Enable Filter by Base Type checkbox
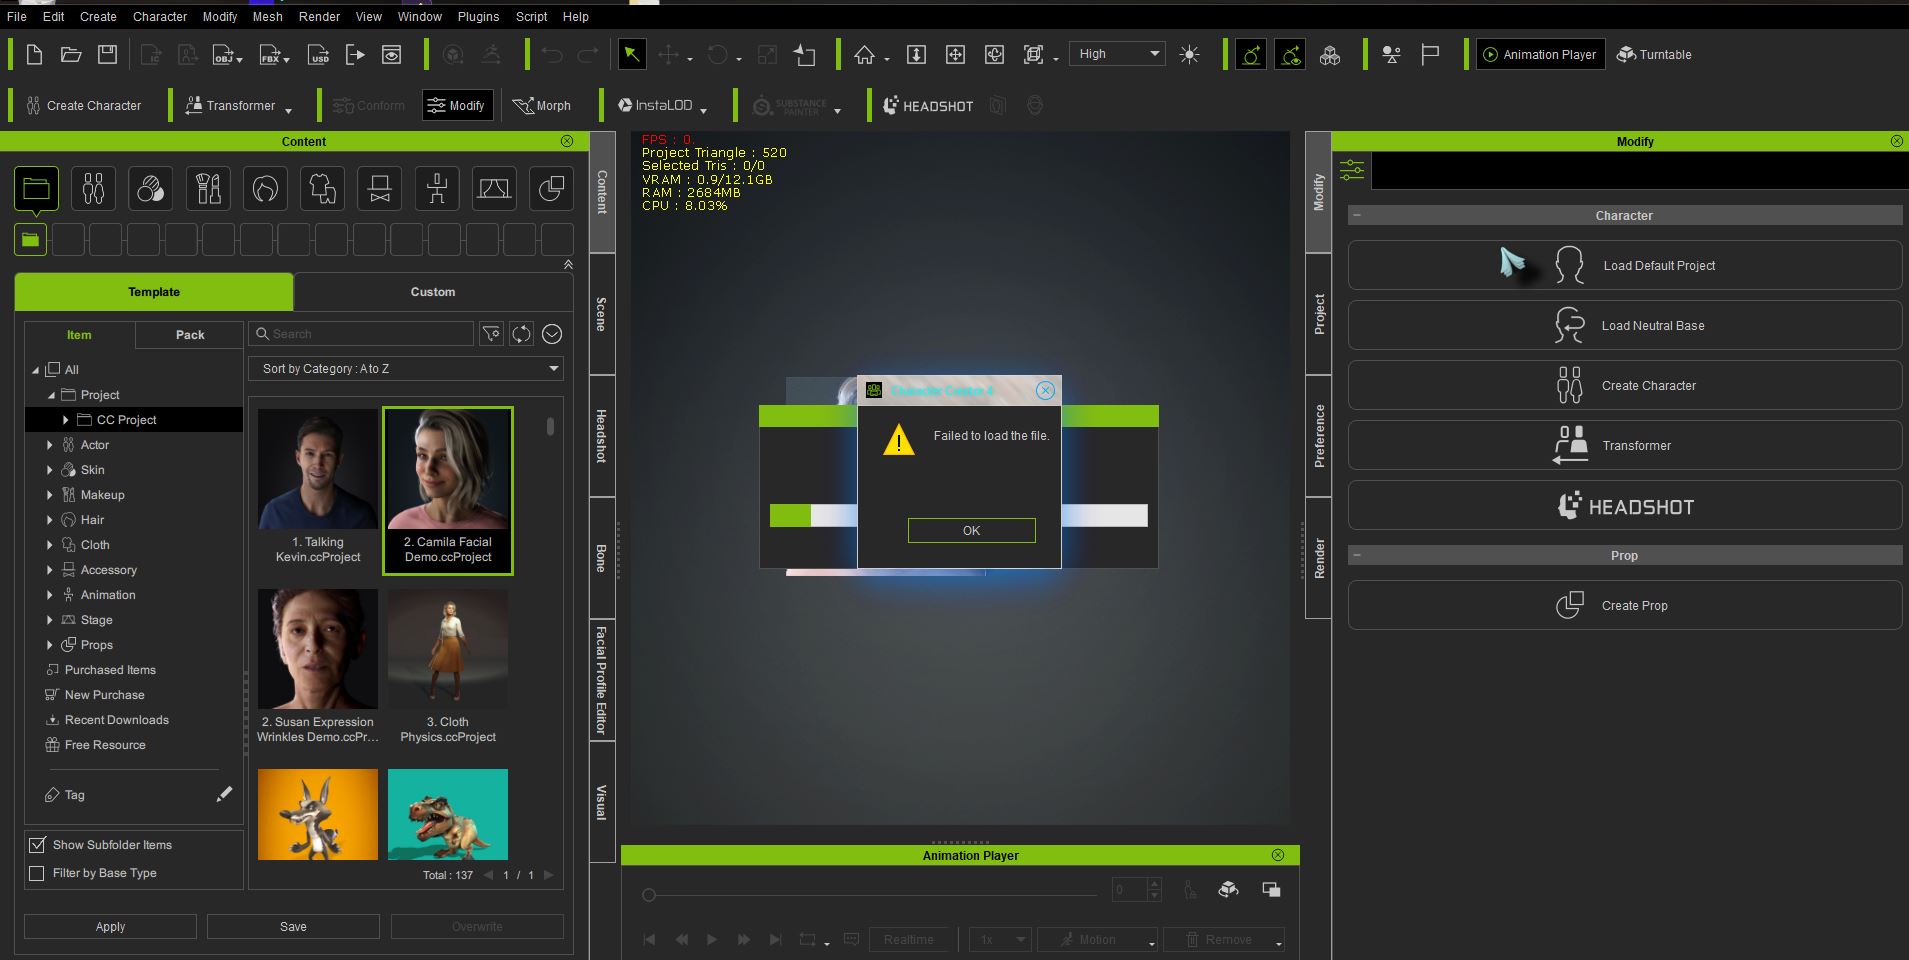The width and height of the screenshot is (1909, 960). [37, 873]
